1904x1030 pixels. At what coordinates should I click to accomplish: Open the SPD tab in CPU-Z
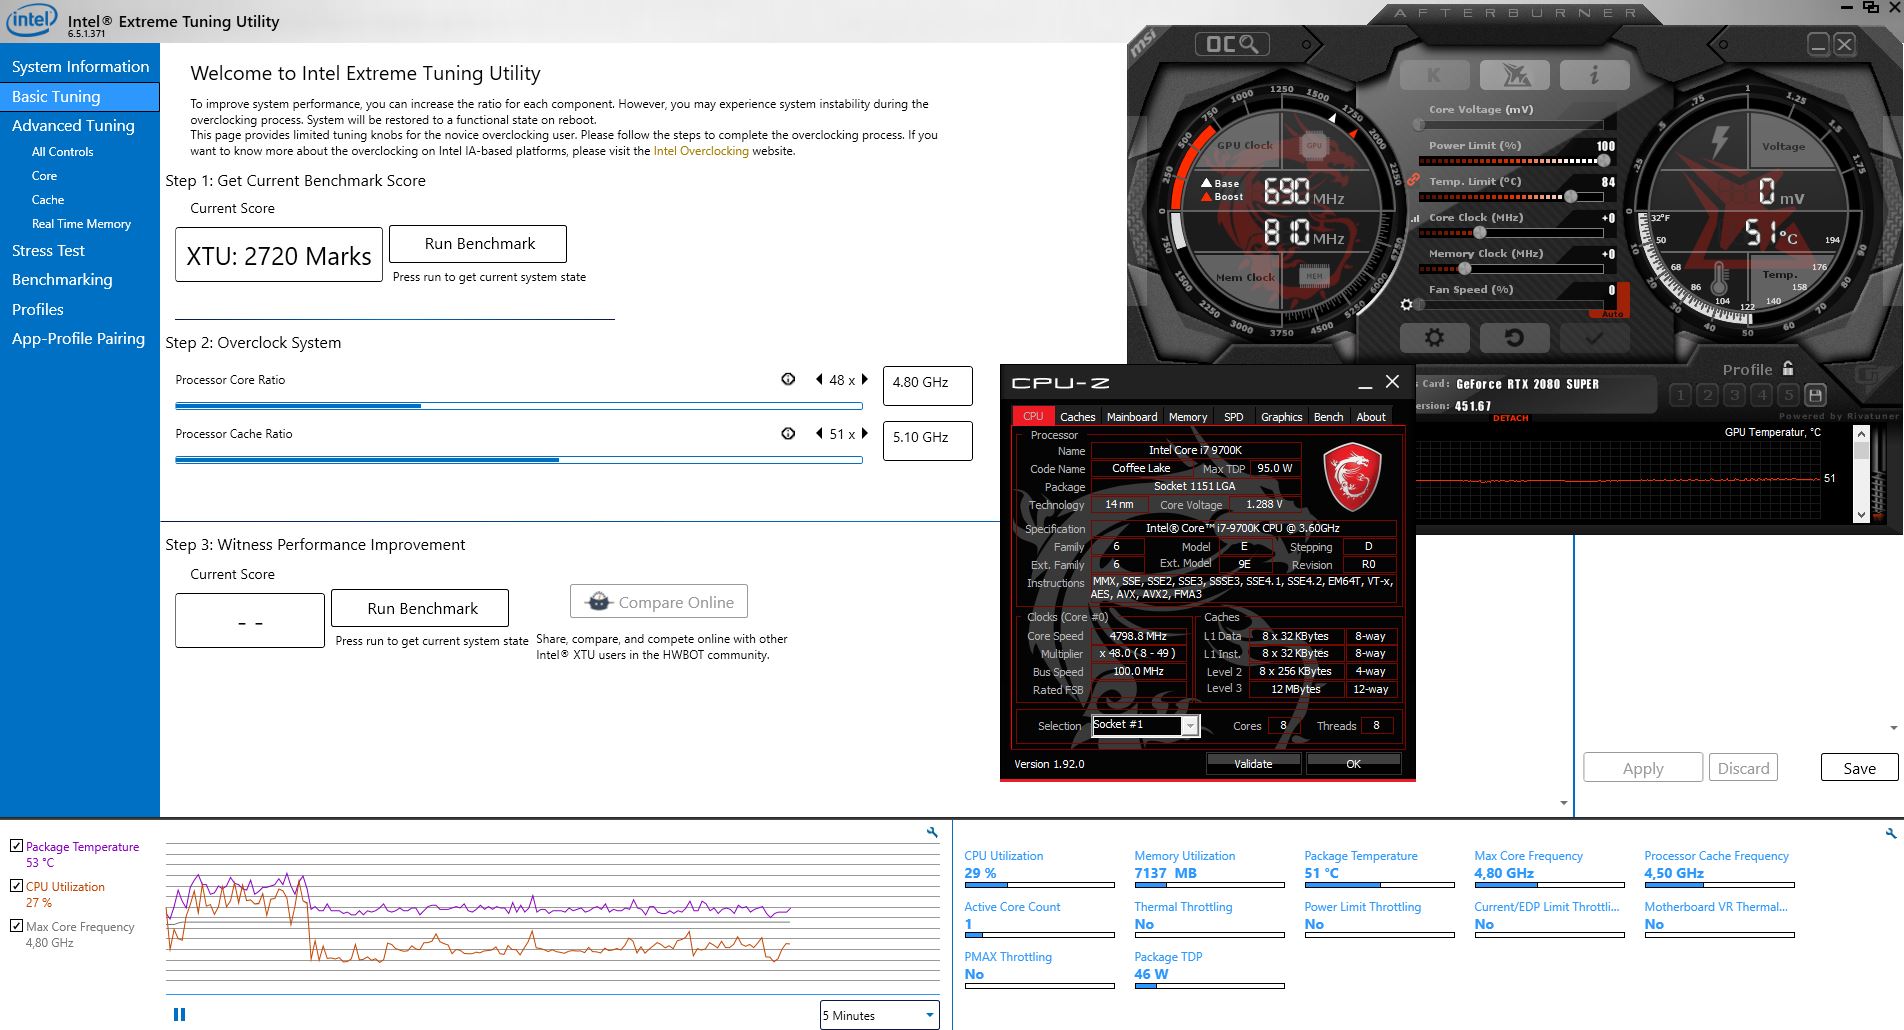(1234, 416)
